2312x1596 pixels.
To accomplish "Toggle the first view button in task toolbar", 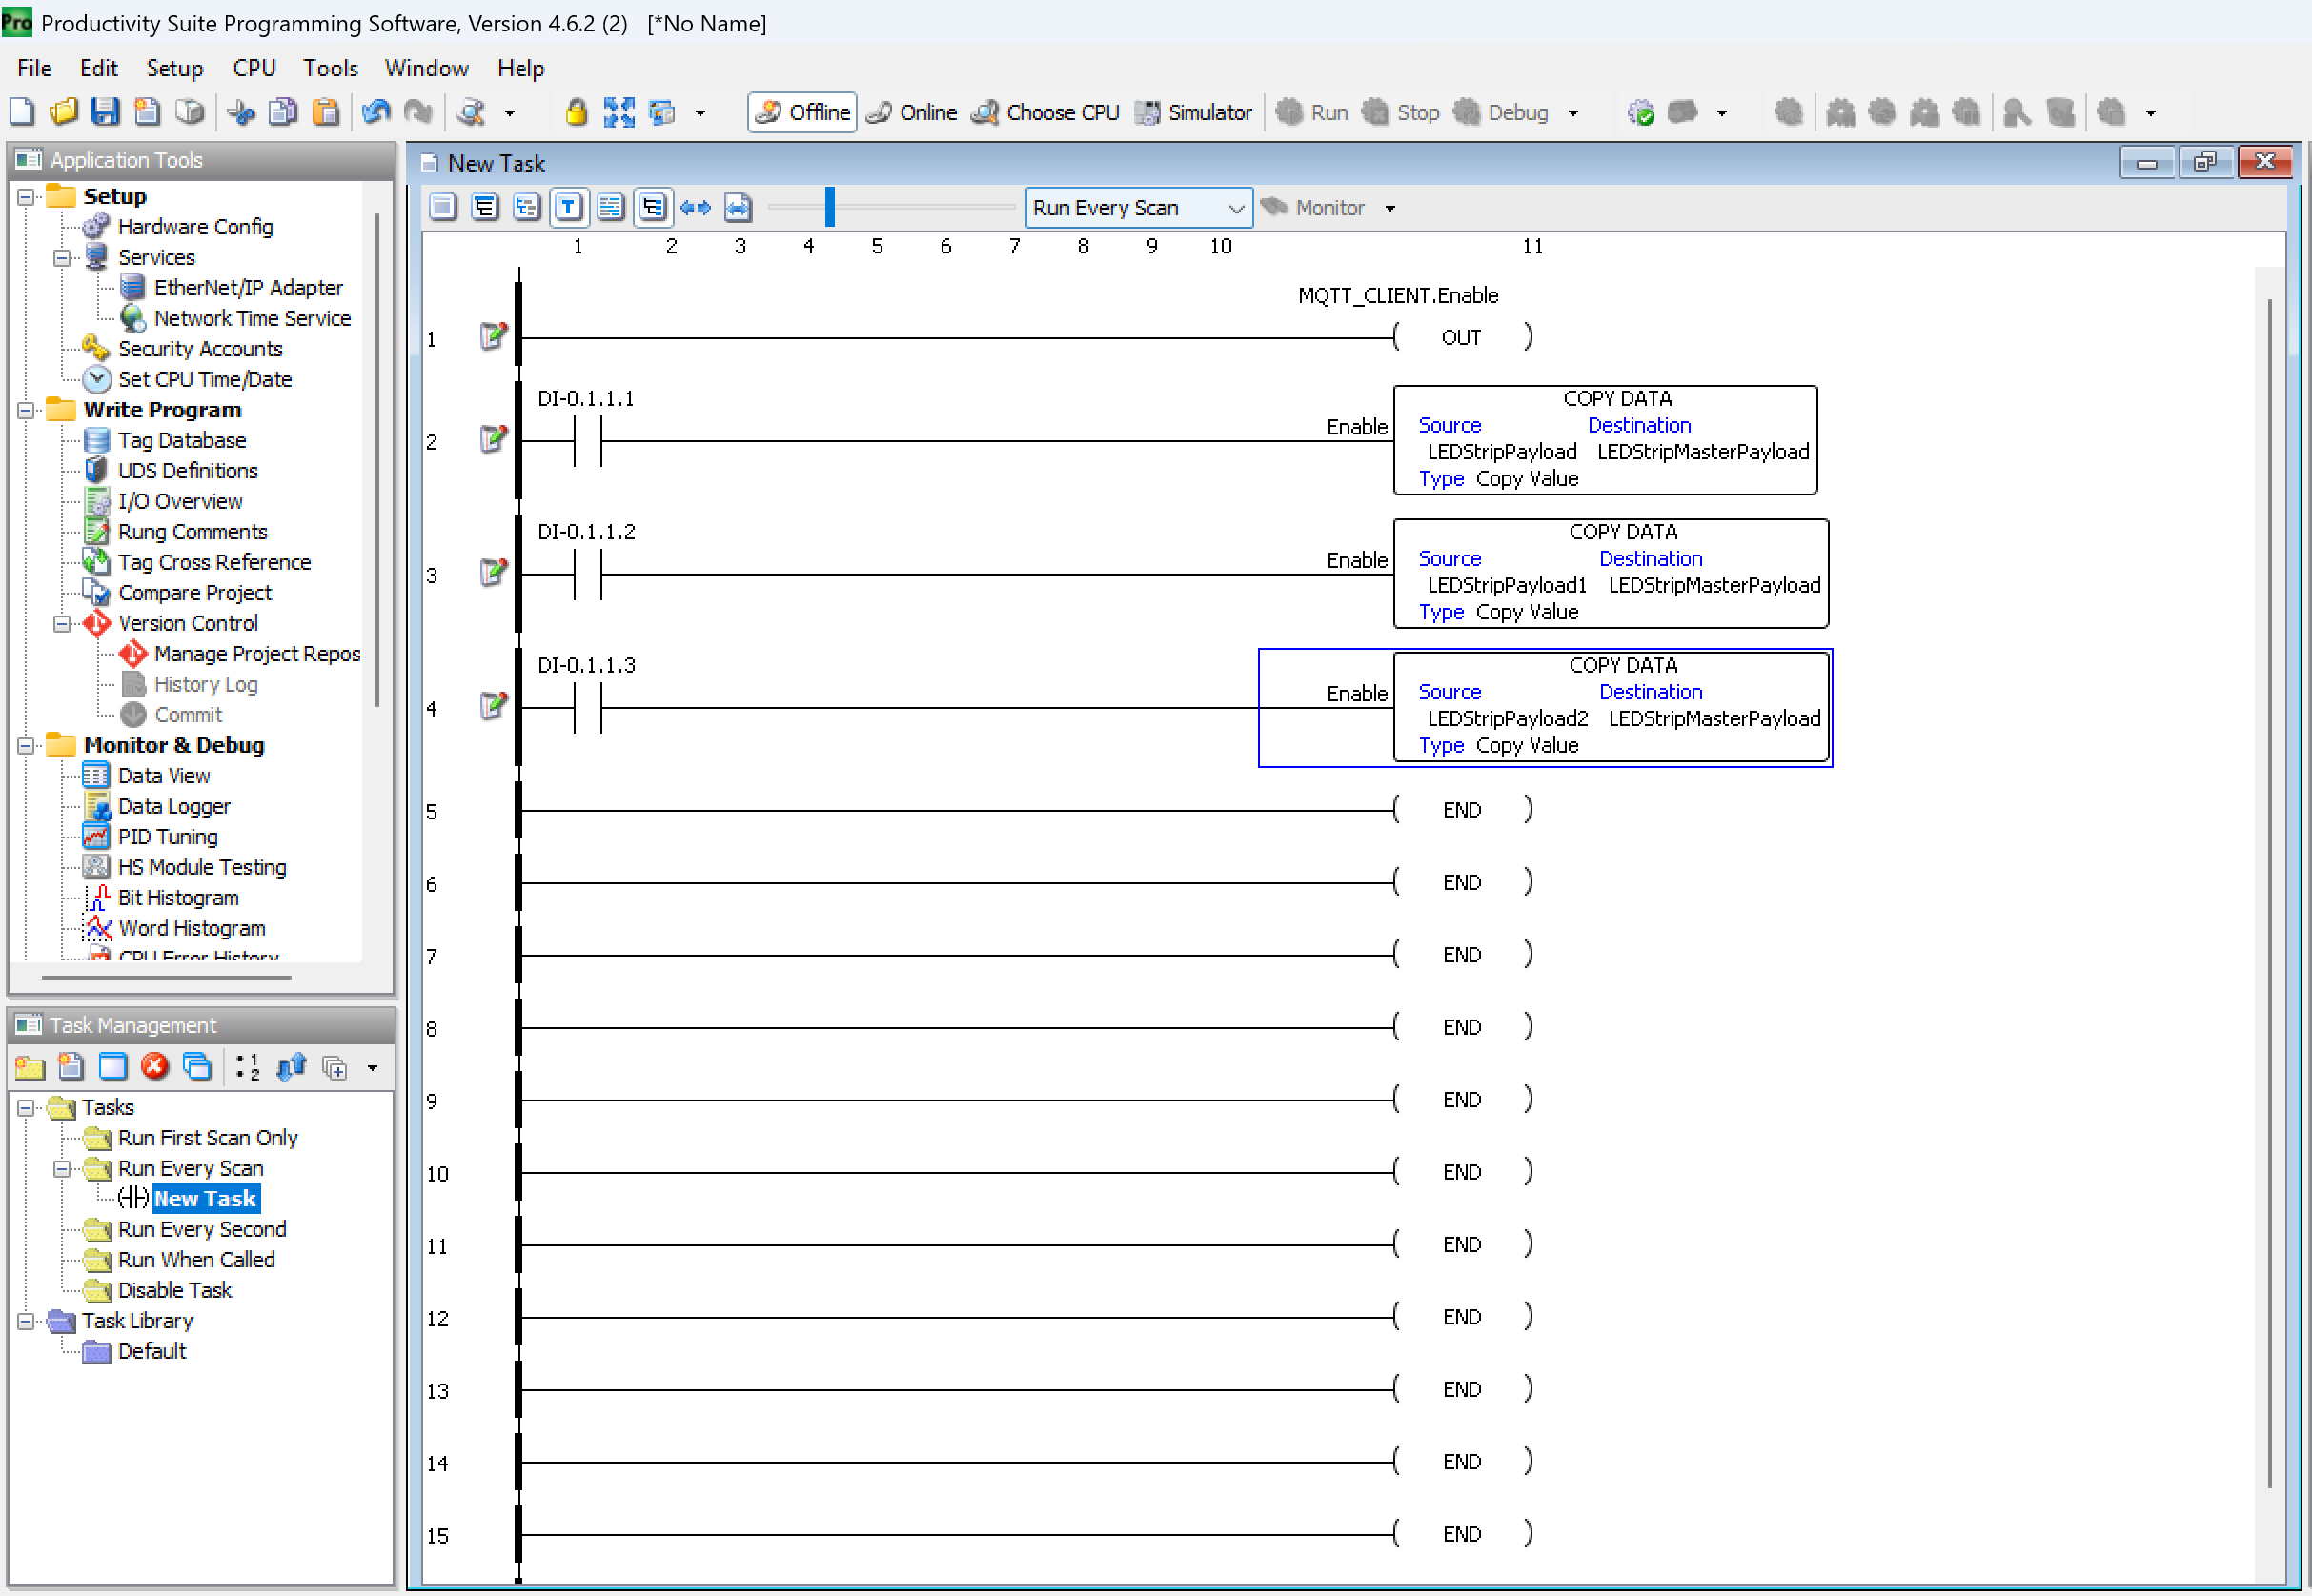I will pos(443,207).
